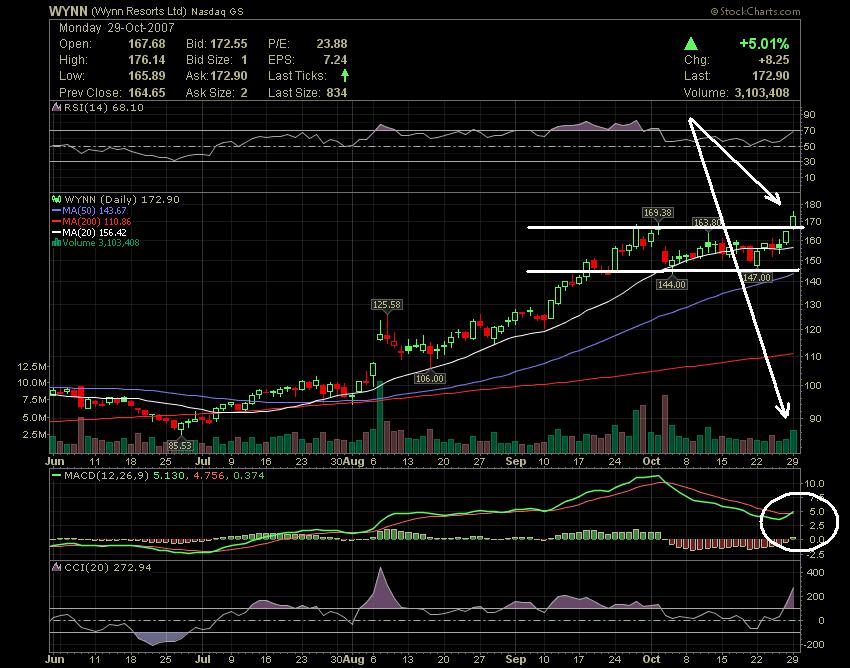Screen dimensions: 850x668
Task: Click the Bid value 172.55
Action: [x=229, y=44]
